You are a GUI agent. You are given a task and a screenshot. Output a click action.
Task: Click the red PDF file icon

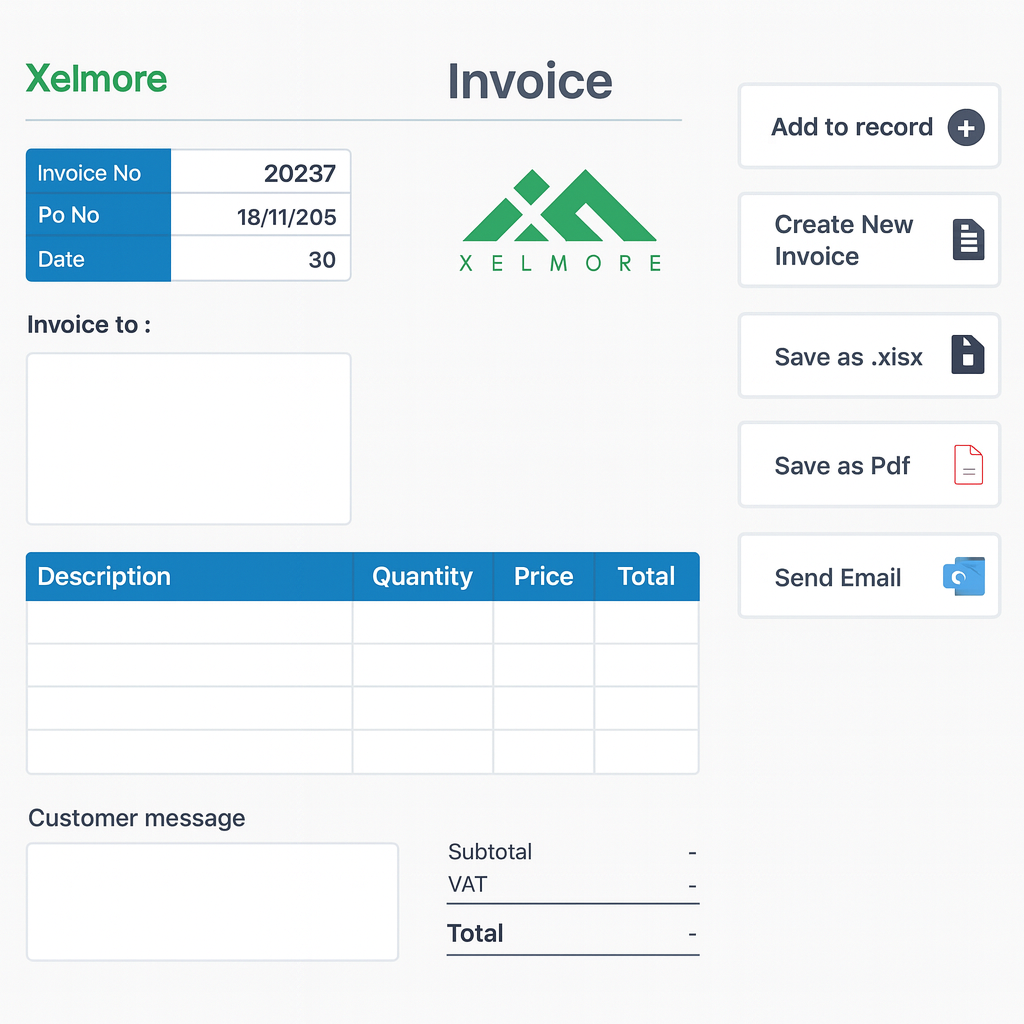pyautogui.click(x=968, y=465)
